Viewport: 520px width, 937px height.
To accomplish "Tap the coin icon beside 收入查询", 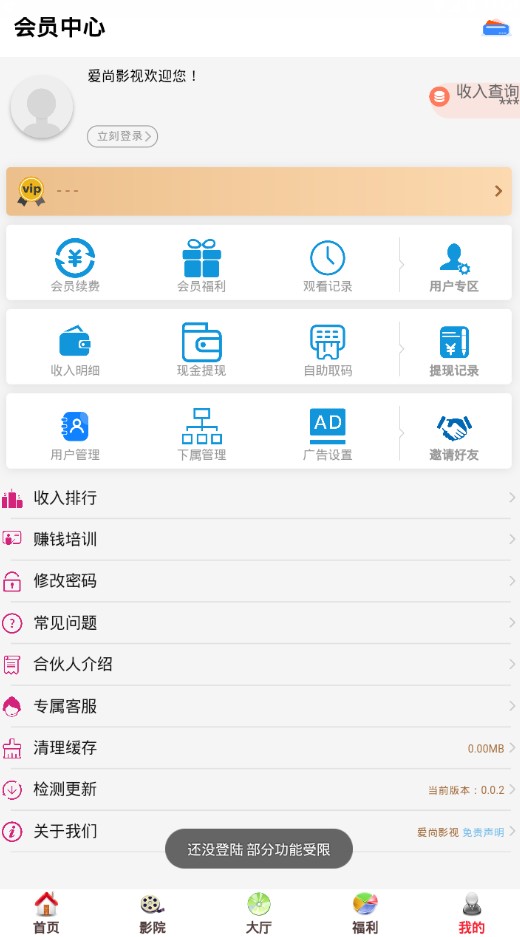I will 439,97.
